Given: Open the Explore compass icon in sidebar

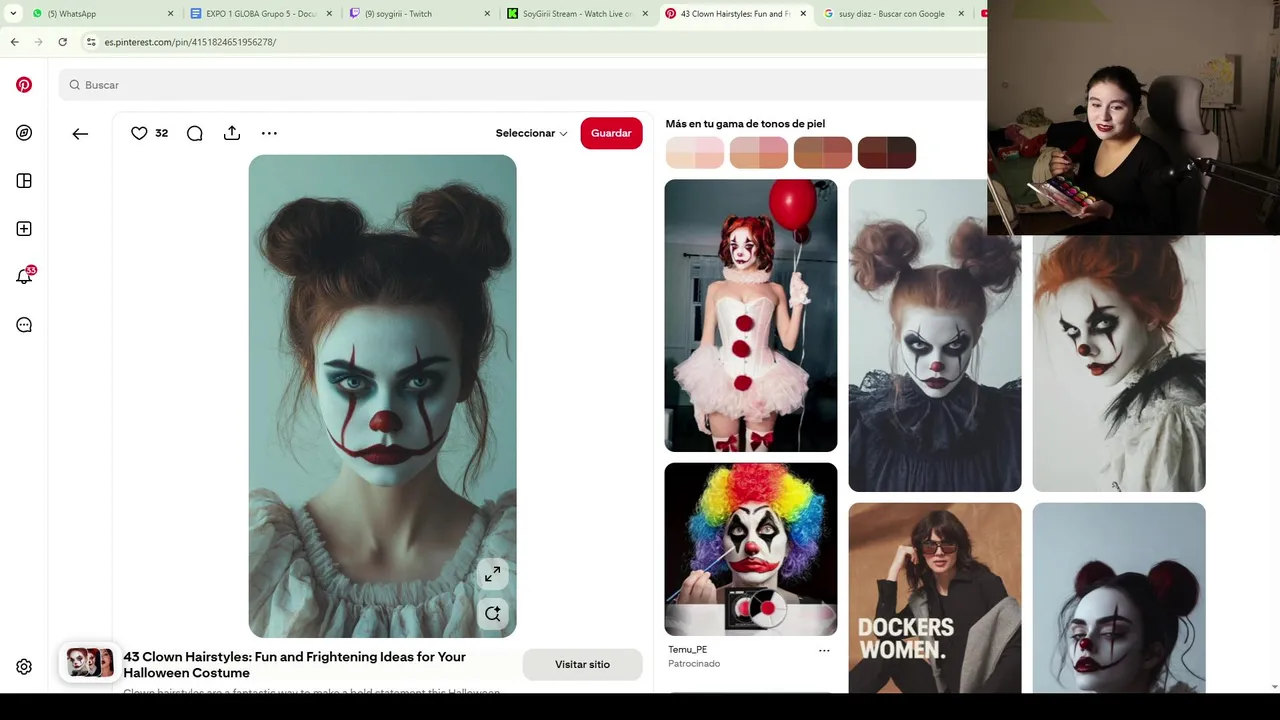Looking at the screenshot, I should (24, 133).
